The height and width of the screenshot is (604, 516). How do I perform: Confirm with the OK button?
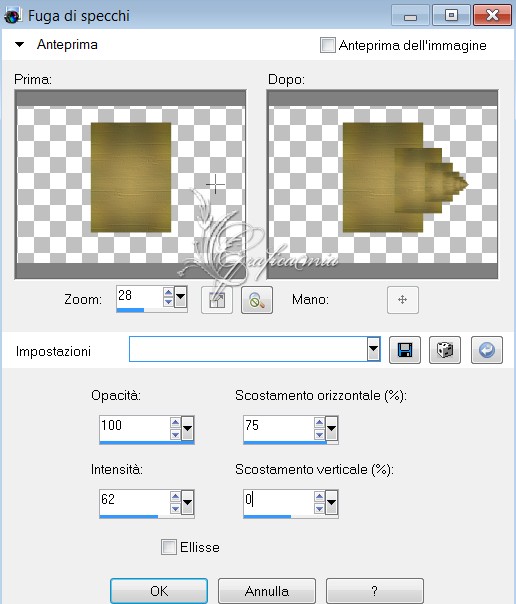159,591
